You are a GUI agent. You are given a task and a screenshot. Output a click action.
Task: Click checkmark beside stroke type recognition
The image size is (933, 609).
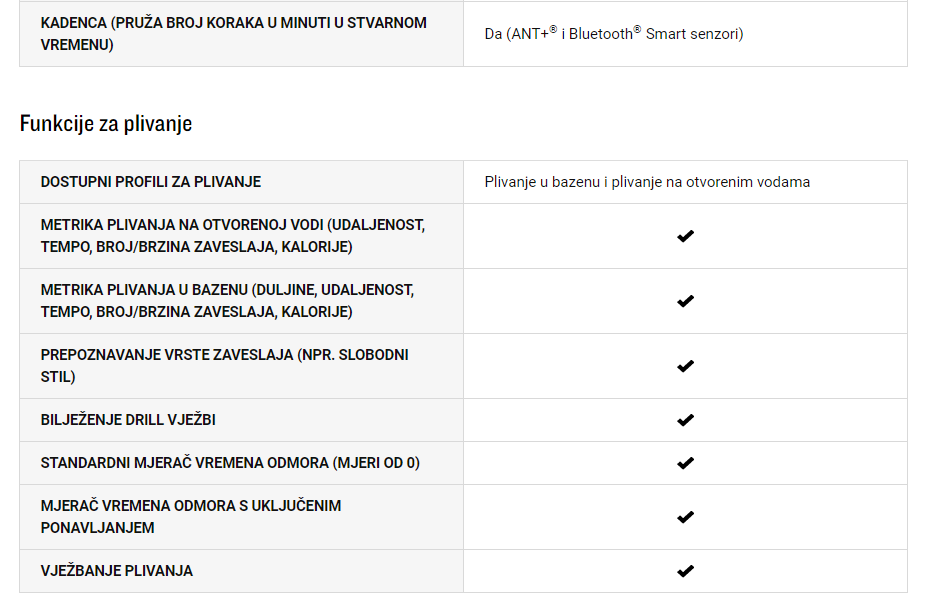coord(685,366)
